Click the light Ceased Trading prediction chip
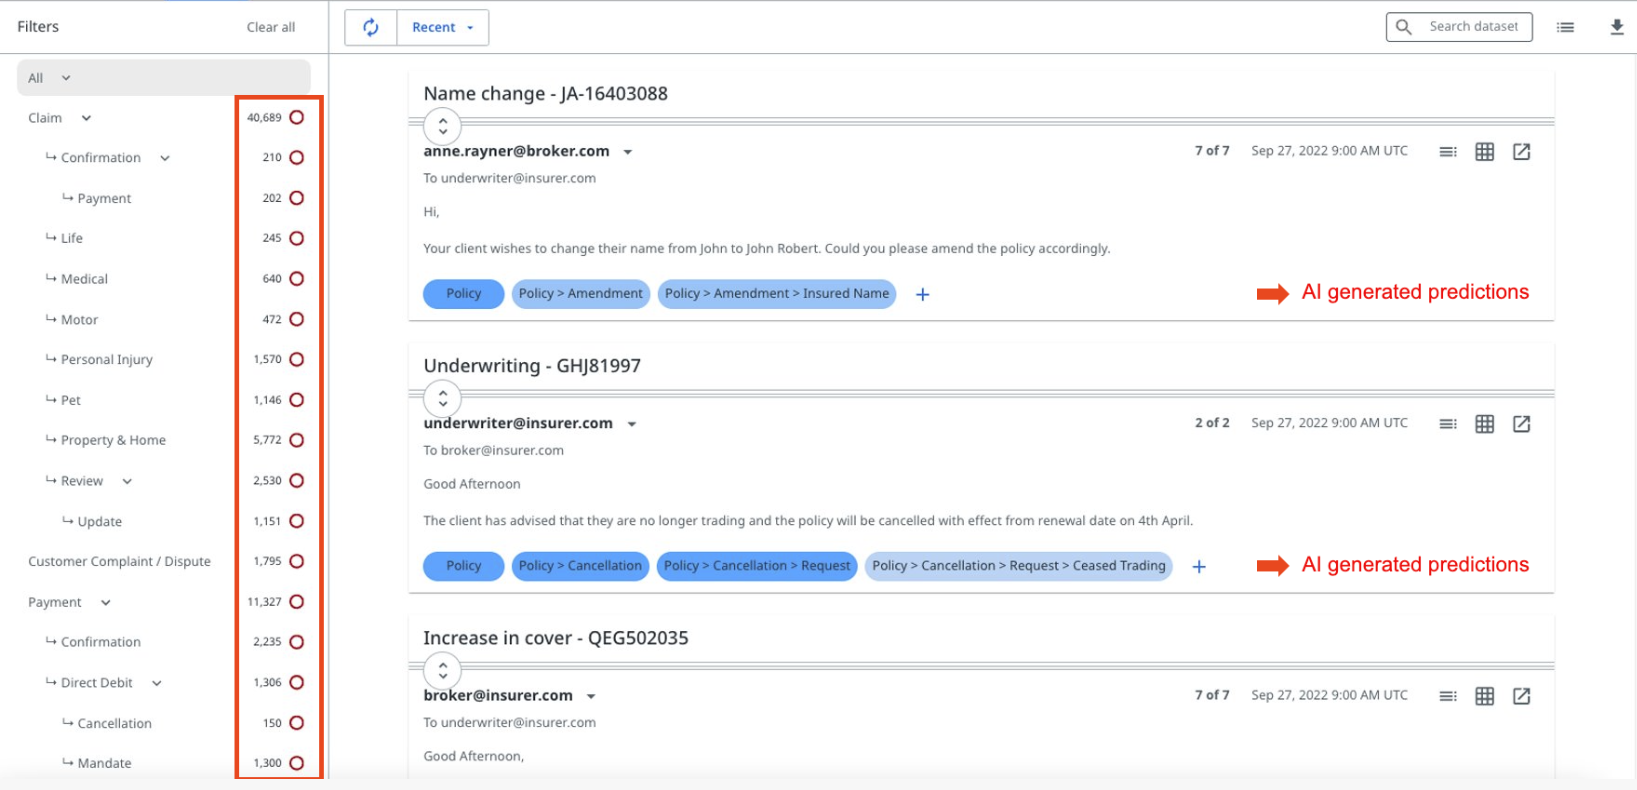1637x790 pixels. (x=1018, y=566)
